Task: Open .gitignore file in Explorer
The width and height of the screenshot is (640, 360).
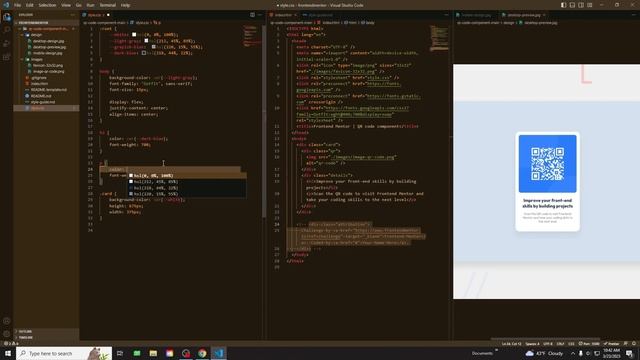Action: pyautogui.click(x=39, y=78)
